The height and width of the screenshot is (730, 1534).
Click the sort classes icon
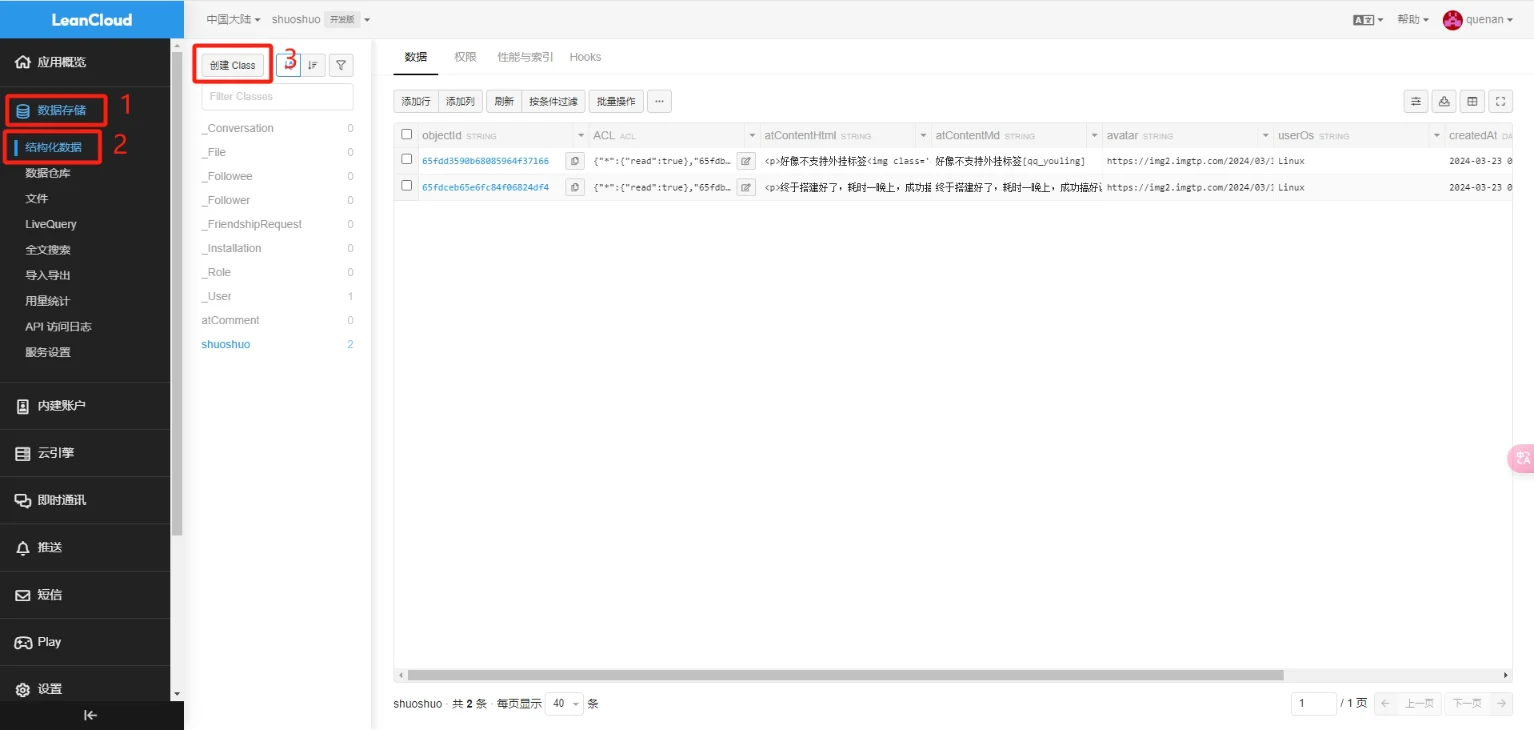pyautogui.click(x=313, y=65)
